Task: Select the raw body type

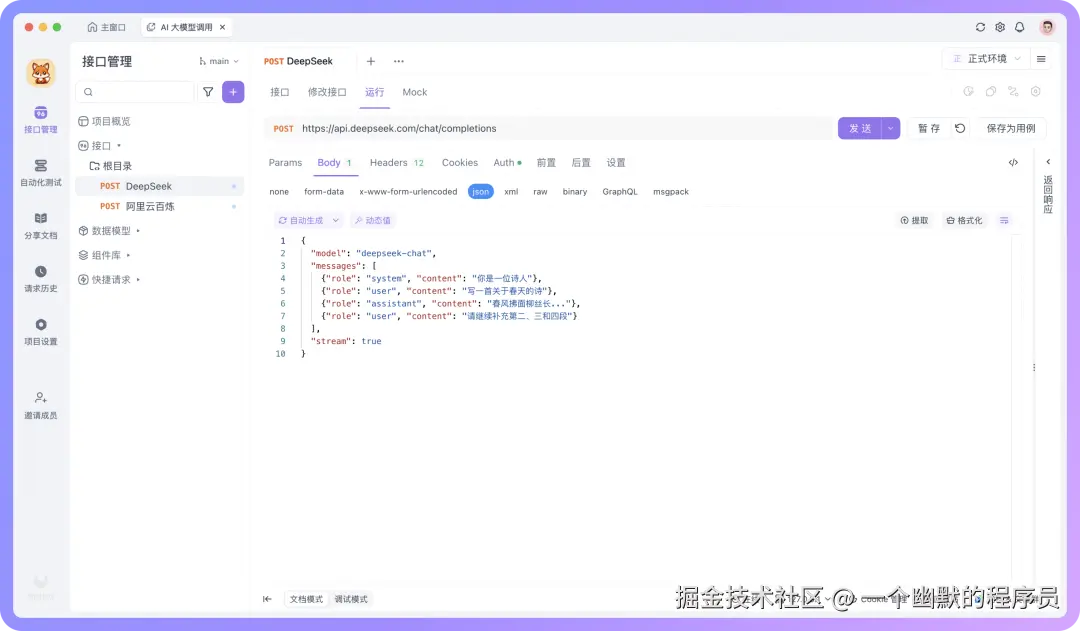Action: [x=540, y=192]
